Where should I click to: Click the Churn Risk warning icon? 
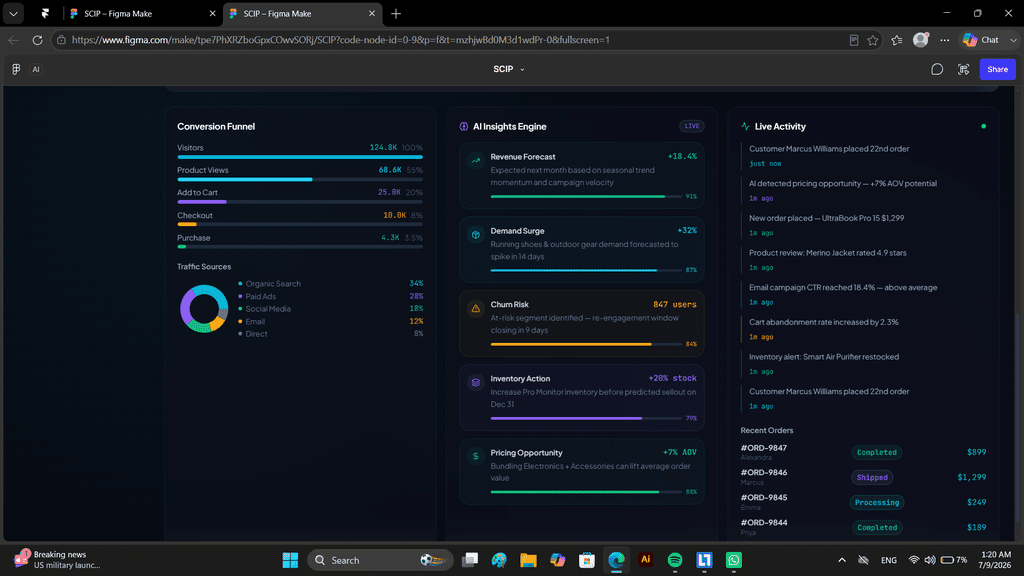[x=475, y=308]
